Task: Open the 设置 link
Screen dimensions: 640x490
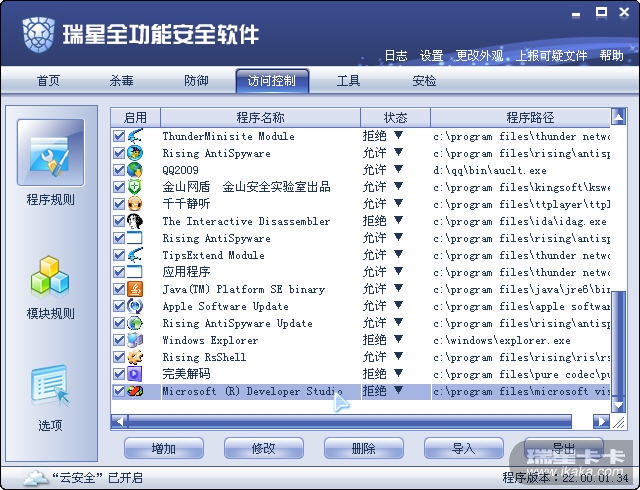Action: click(431, 55)
